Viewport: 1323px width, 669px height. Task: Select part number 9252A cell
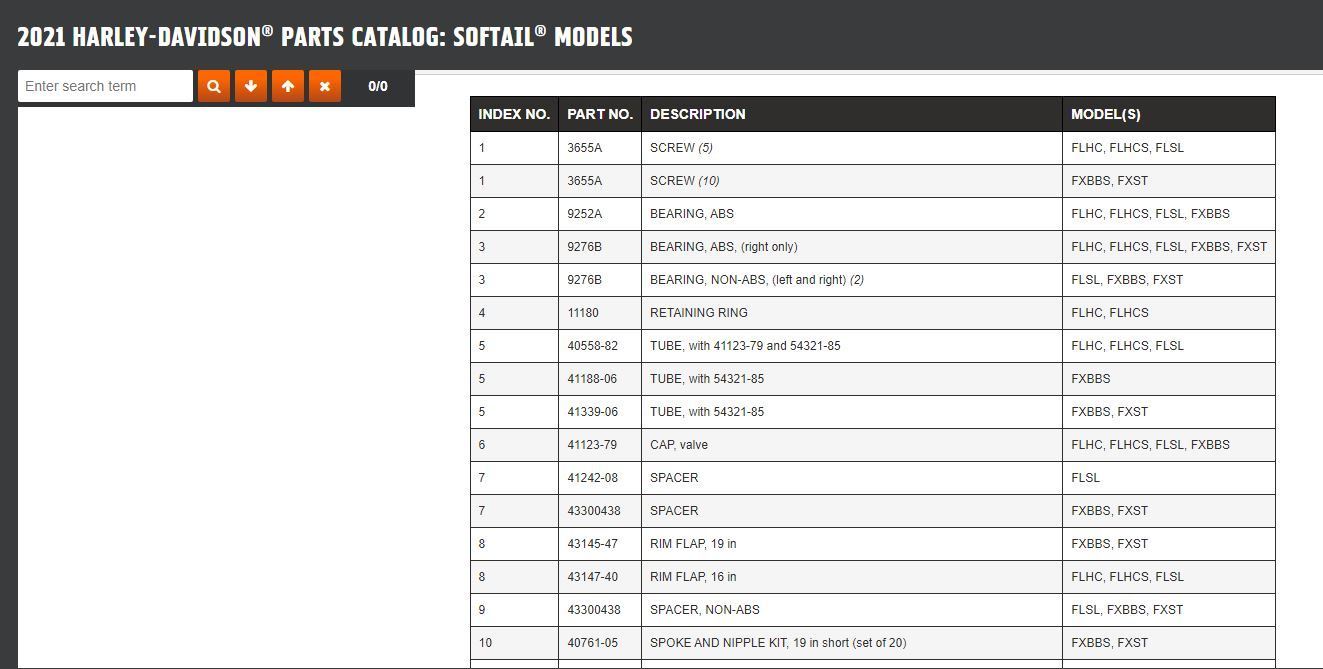585,213
